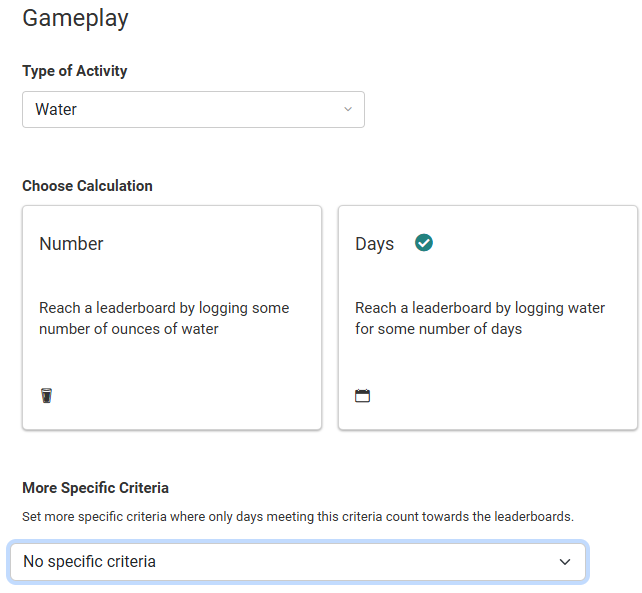642x593 pixels.
Task: Click the "Number" card title
Action: pyautogui.click(x=71, y=244)
